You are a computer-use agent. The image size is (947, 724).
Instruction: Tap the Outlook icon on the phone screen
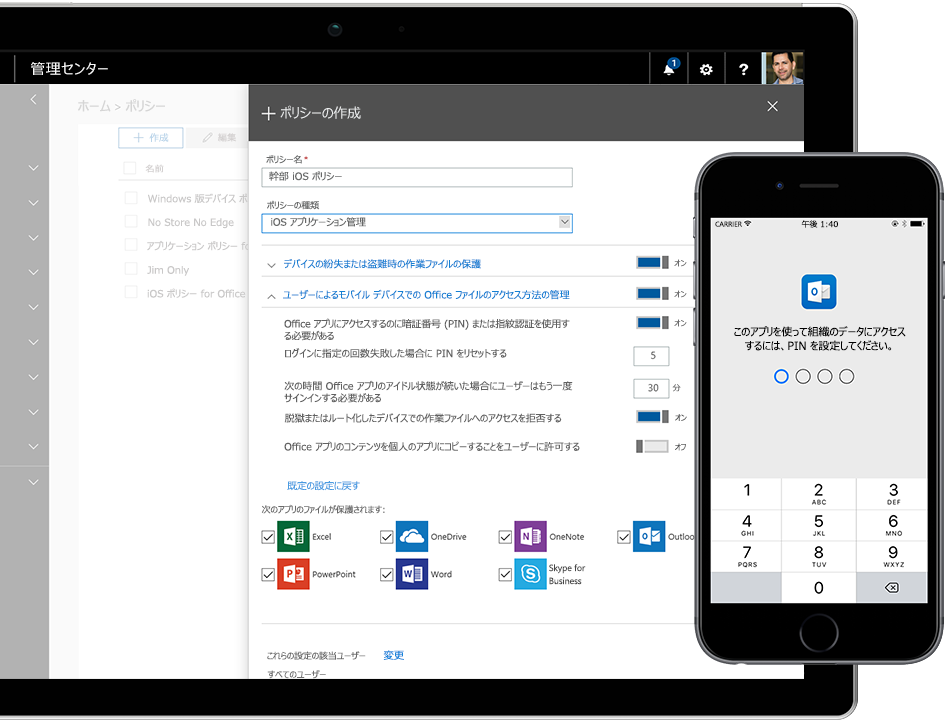(818, 292)
